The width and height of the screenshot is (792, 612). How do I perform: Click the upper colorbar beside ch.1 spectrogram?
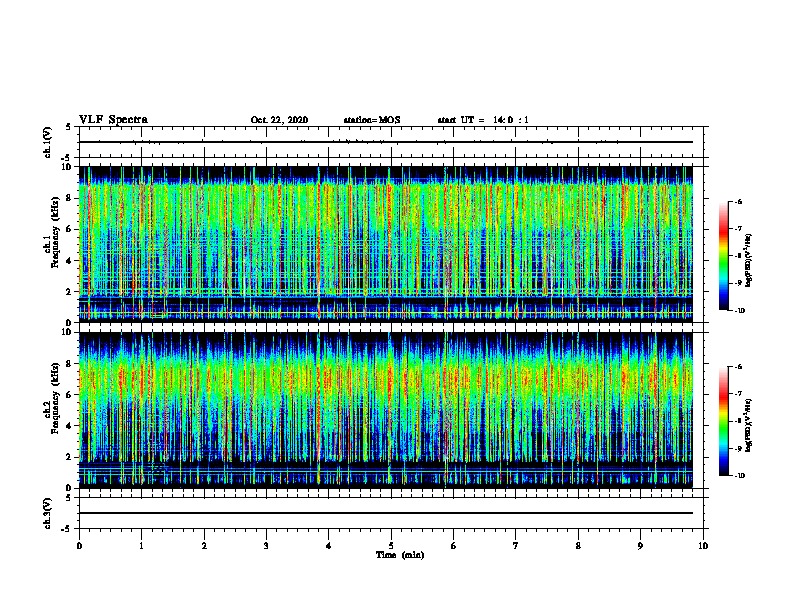[x=723, y=256]
